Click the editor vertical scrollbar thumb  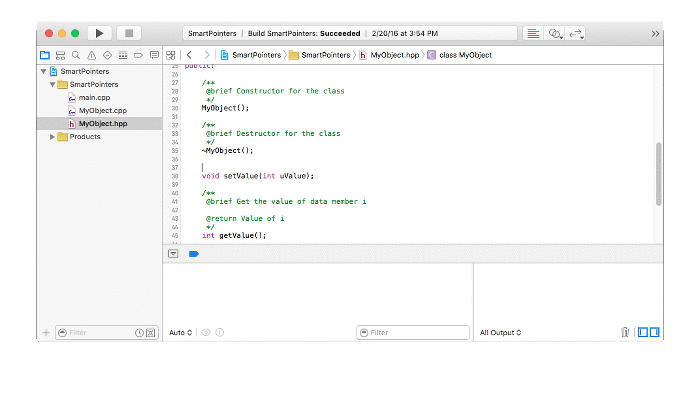(658, 174)
